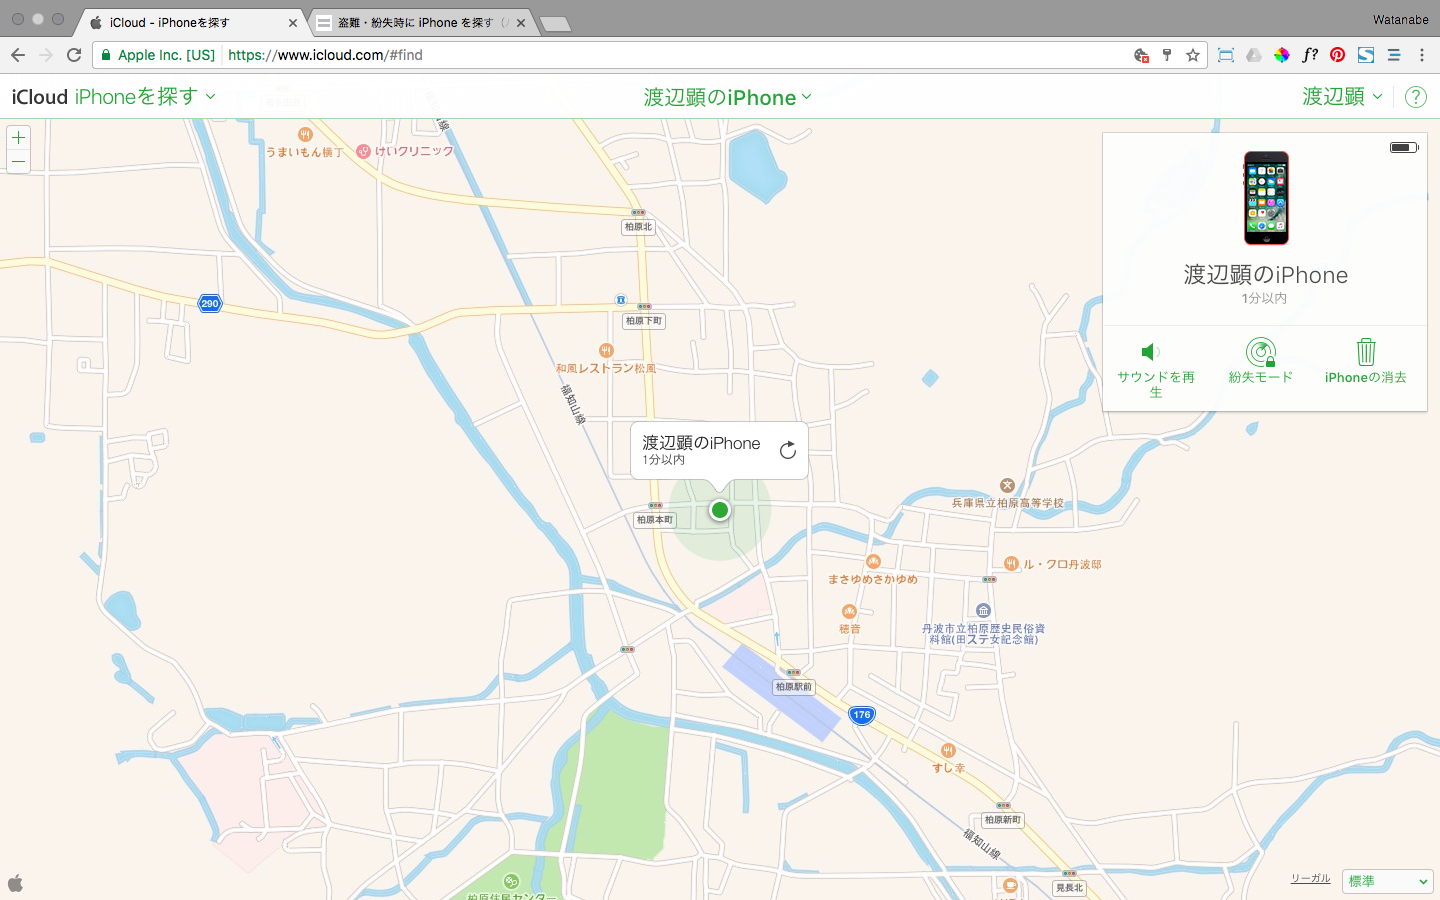The height and width of the screenshot is (900, 1440).
Task: Close the 盗難・紛失時に tab
Action: pyautogui.click(x=521, y=22)
